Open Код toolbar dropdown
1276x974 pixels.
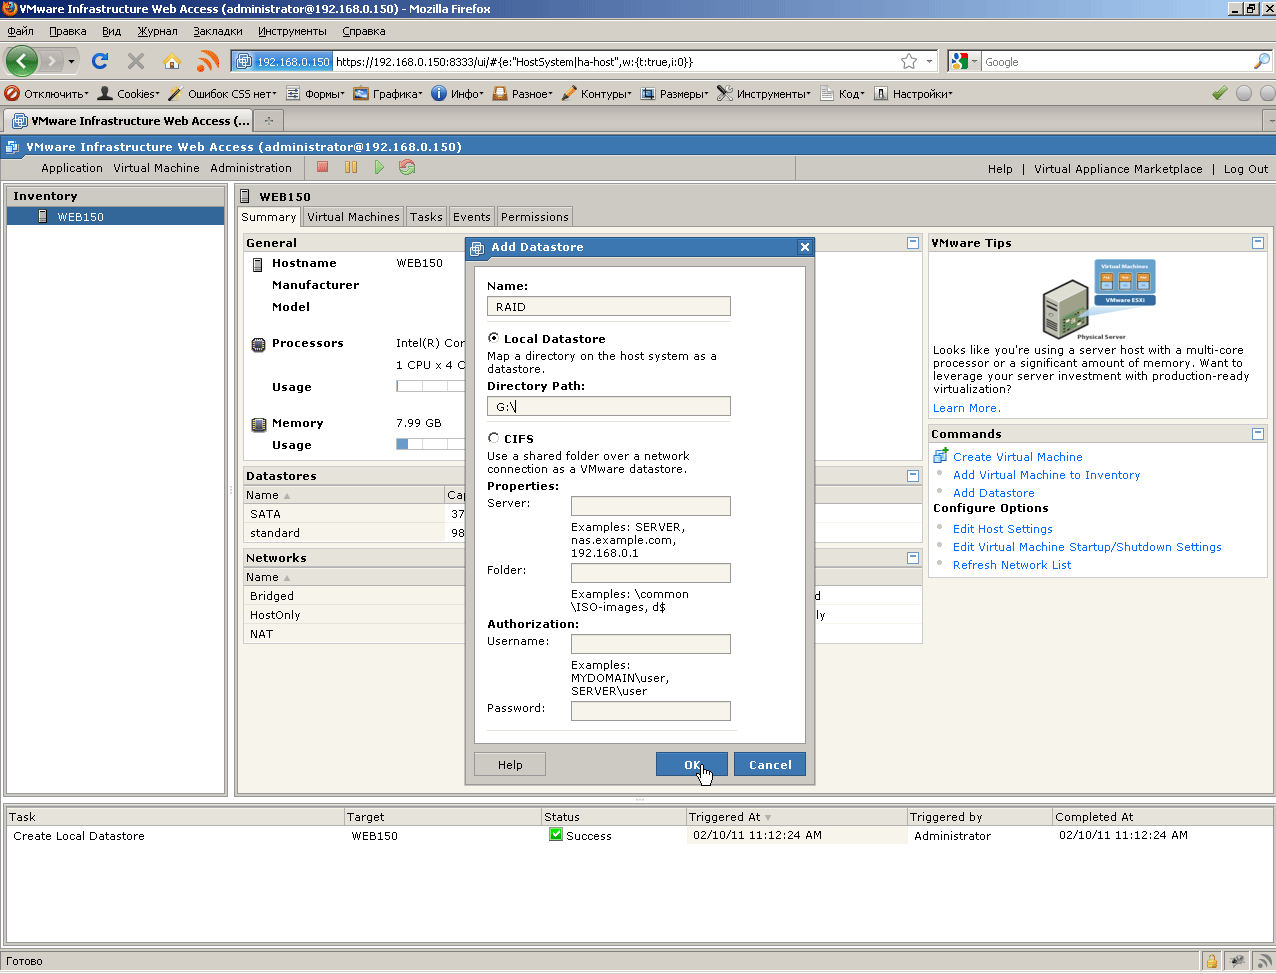(x=842, y=93)
